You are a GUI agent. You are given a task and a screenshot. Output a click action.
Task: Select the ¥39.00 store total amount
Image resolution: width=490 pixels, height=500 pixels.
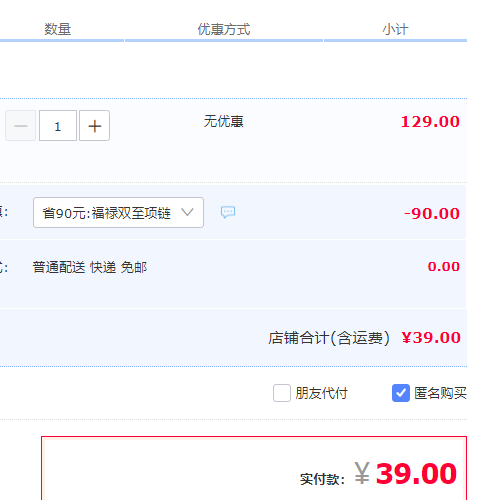click(431, 338)
